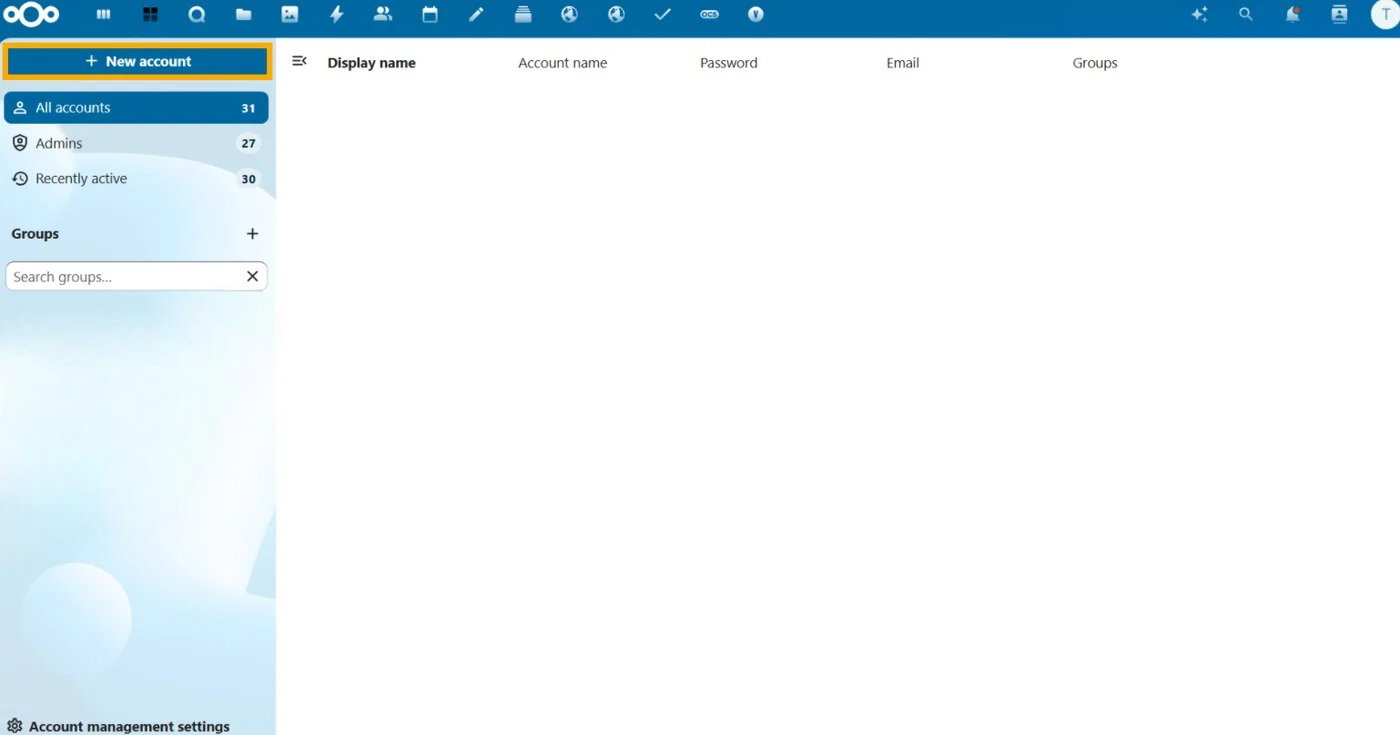Open the Assistant sparkles icon

pos(1200,15)
